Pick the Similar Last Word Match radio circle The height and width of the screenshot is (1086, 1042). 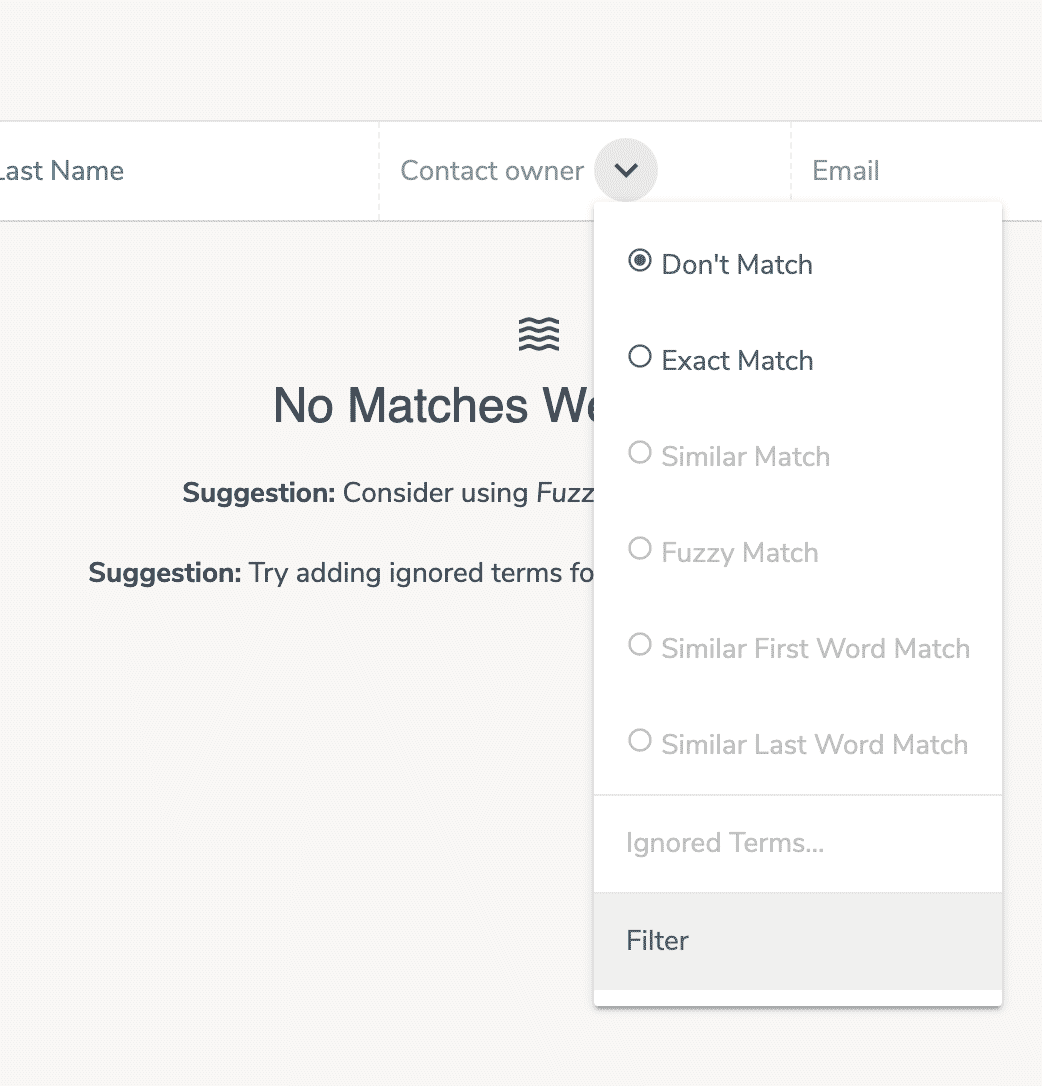click(639, 740)
